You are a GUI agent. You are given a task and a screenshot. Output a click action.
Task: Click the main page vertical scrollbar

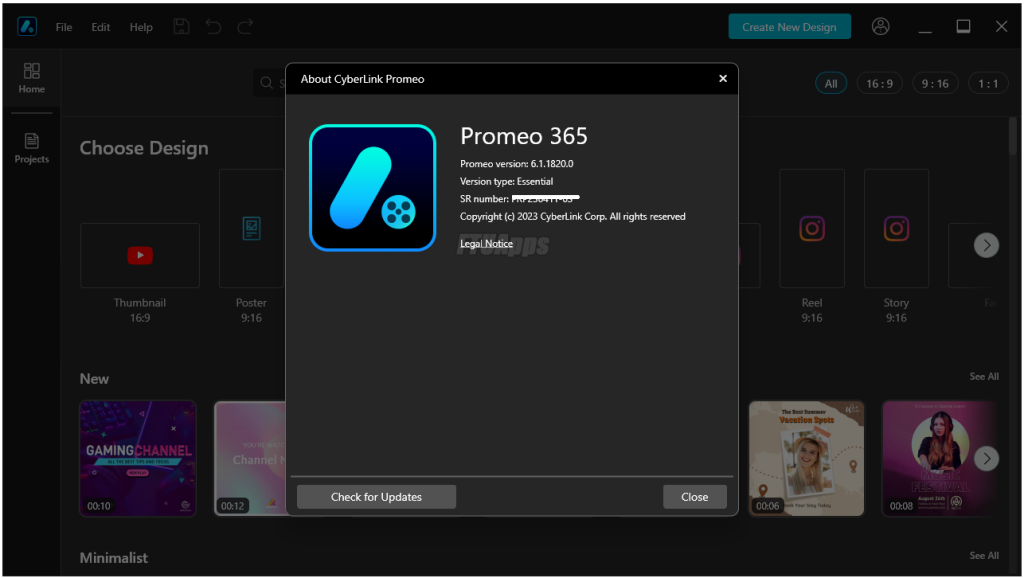click(1013, 136)
